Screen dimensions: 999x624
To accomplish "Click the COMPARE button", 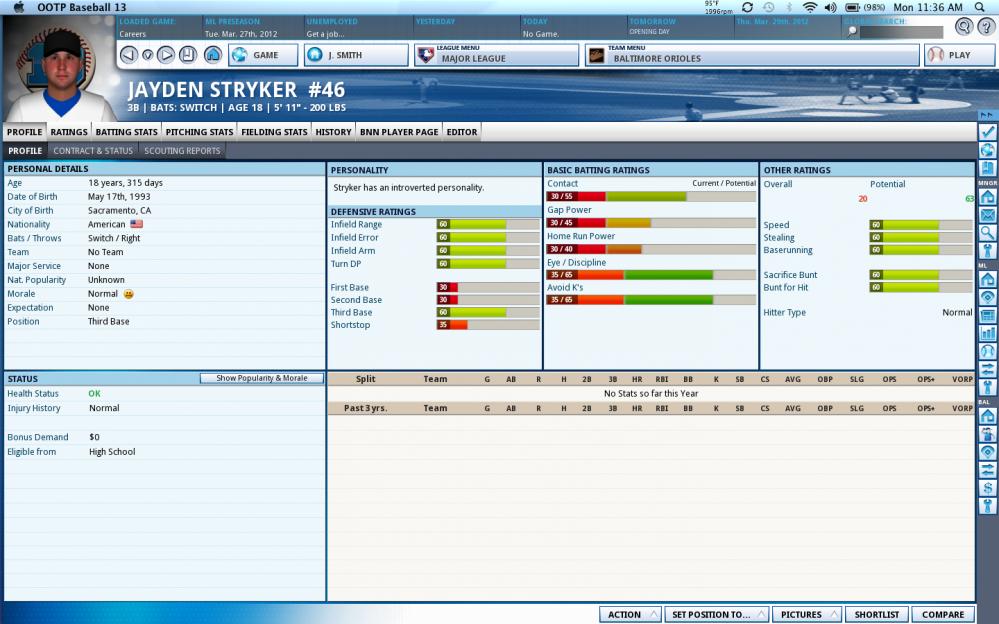I will click(x=943, y=614).
